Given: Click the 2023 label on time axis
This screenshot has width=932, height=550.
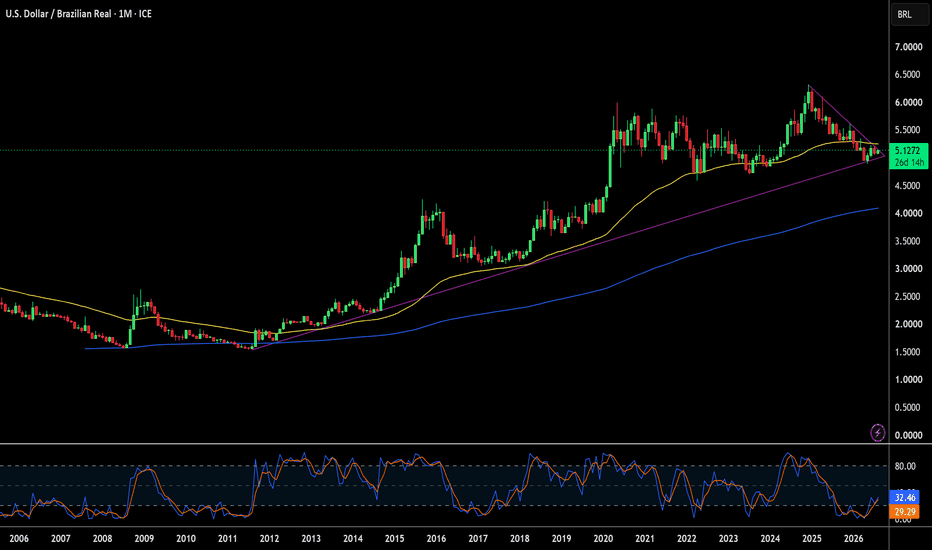Looking at the screenshot, I should 728,539.
